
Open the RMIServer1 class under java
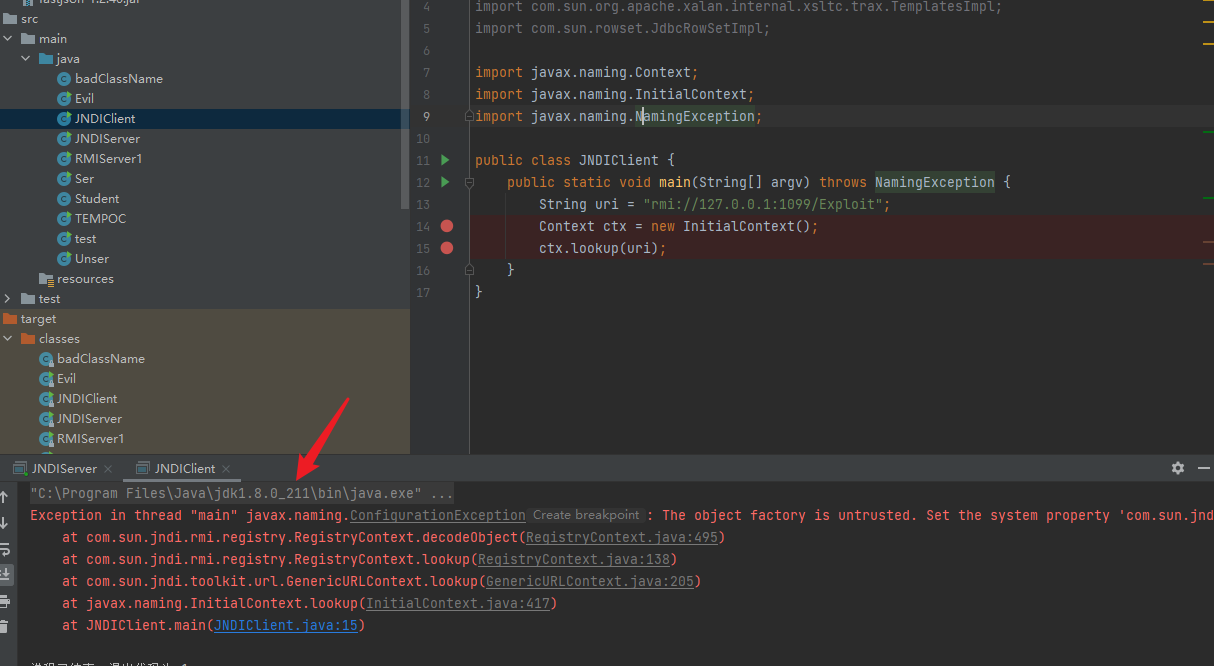[108, 158]
